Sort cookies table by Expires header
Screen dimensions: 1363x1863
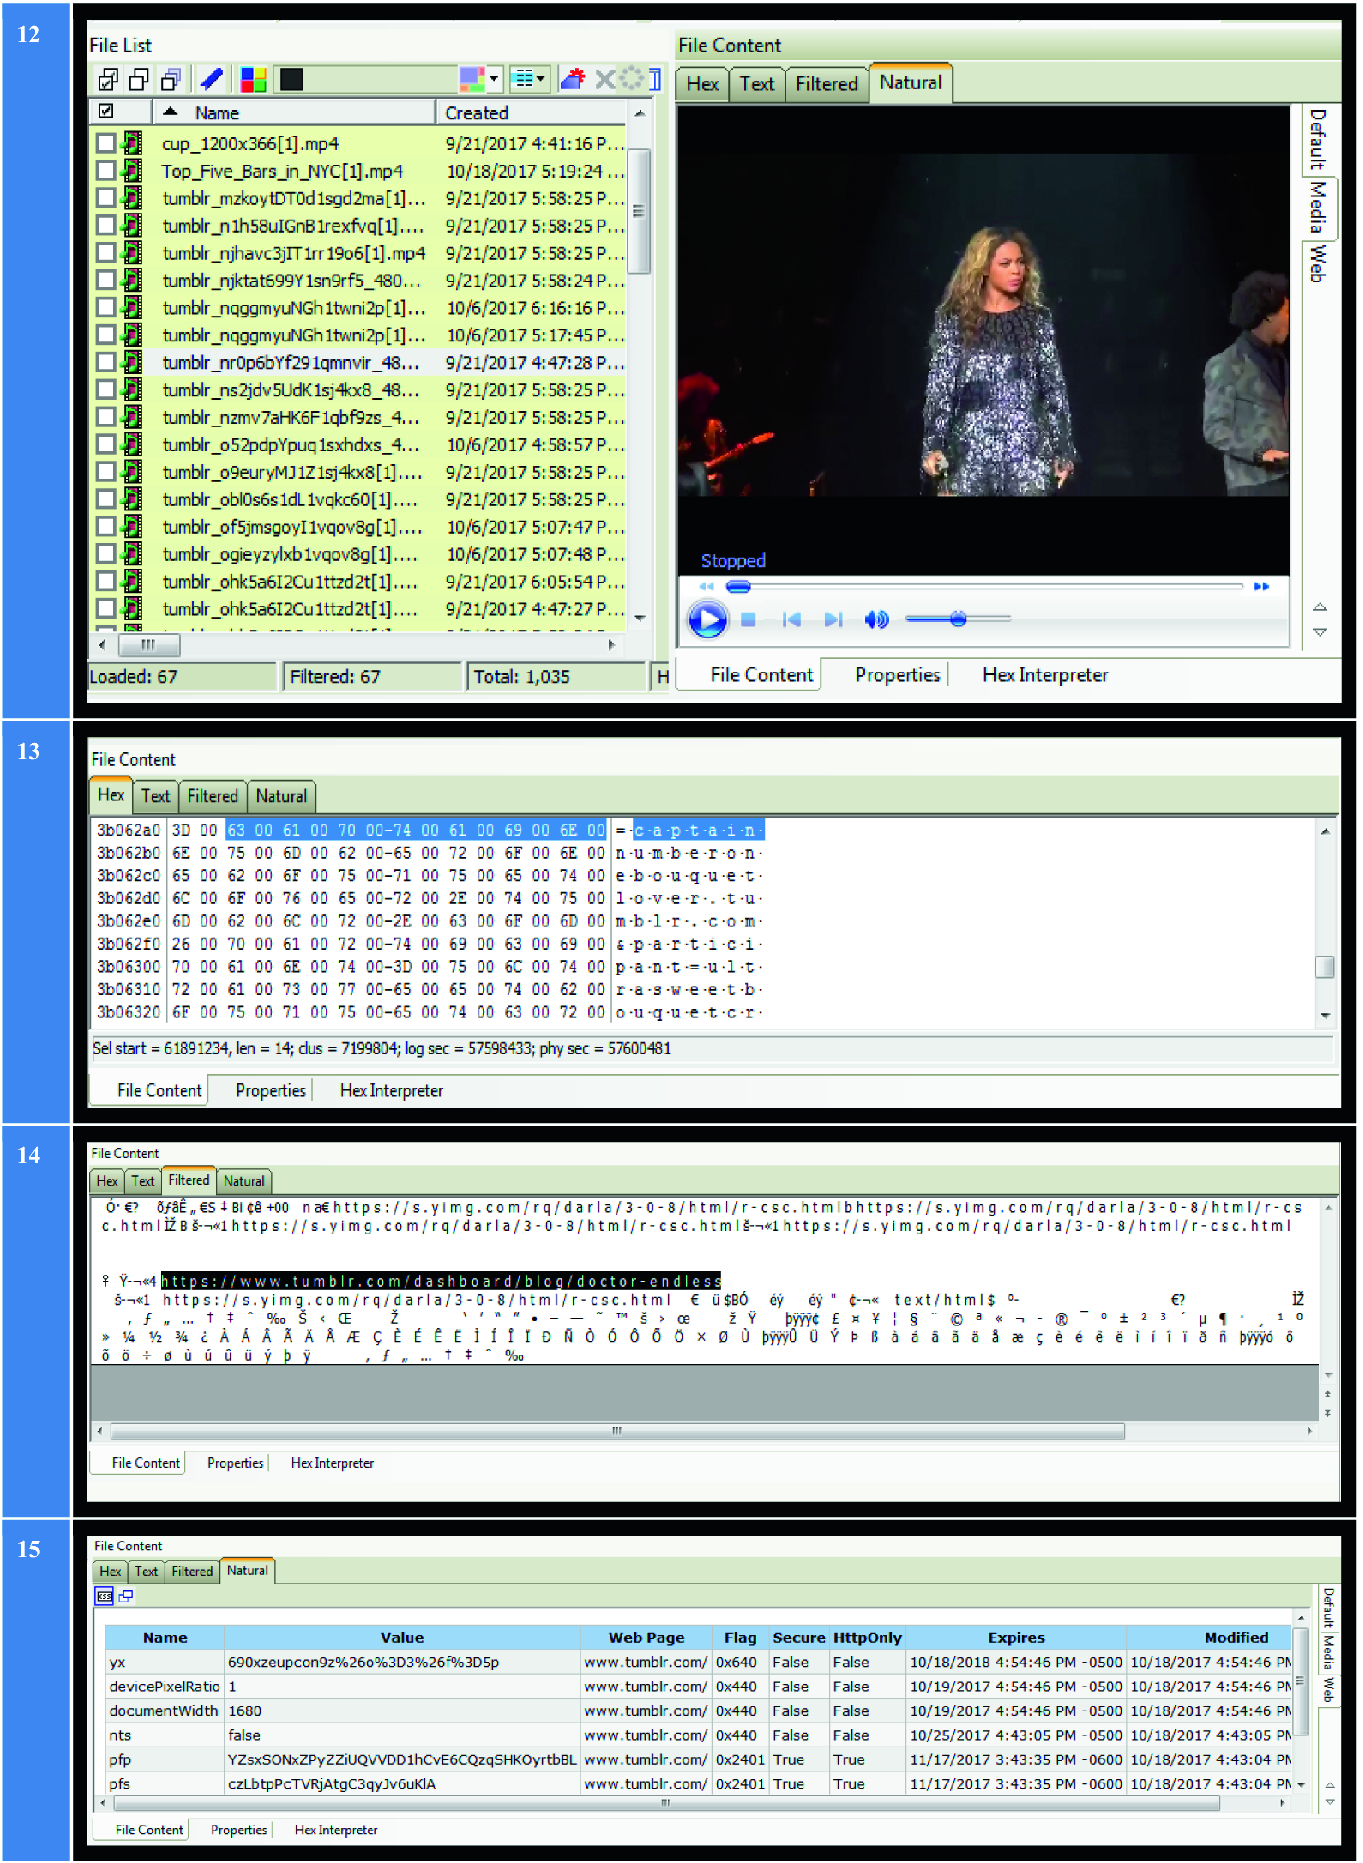point(1016,1638)
